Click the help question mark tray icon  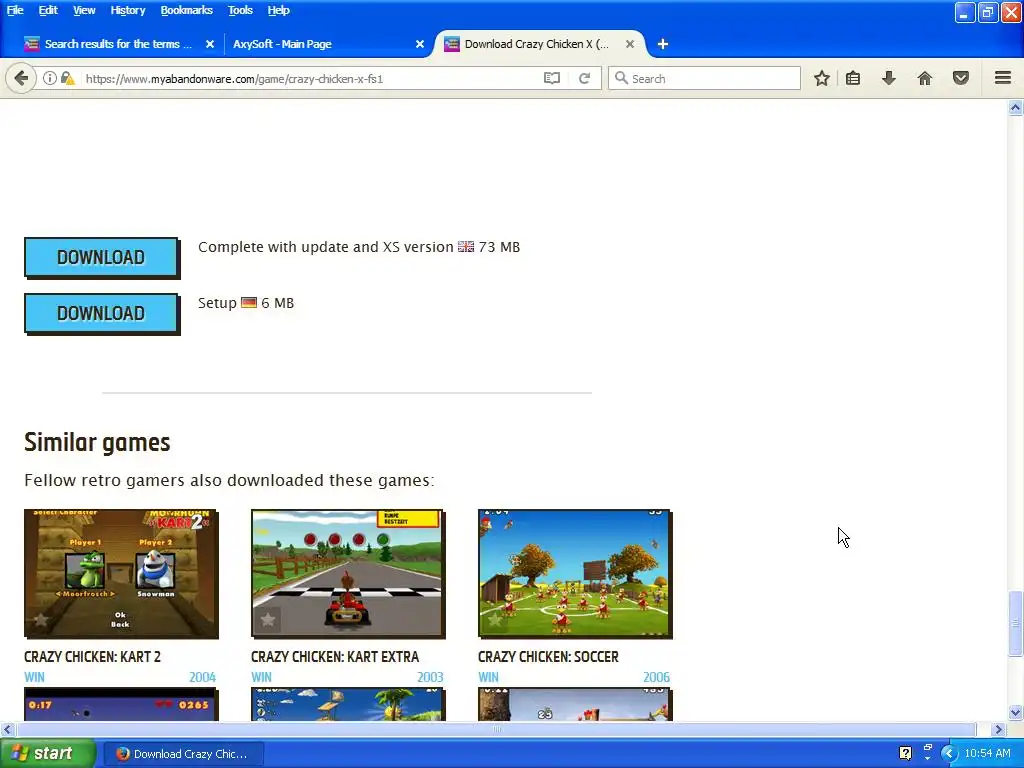(905, 753)
